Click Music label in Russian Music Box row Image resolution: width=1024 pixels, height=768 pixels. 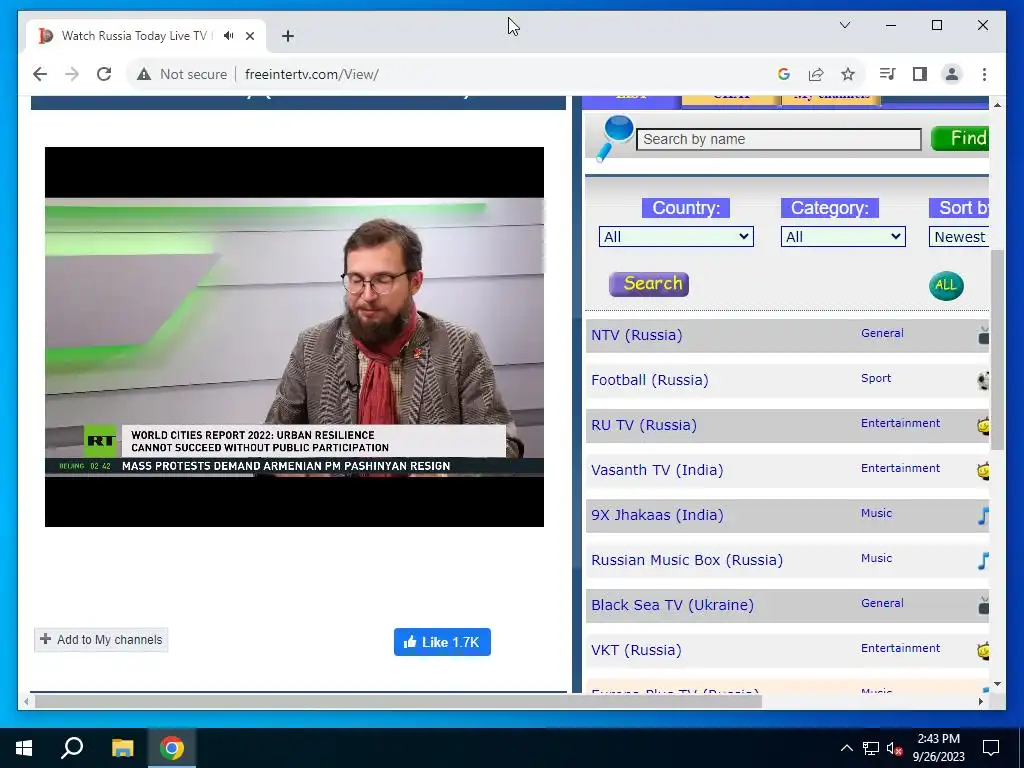tap(876, 558)
